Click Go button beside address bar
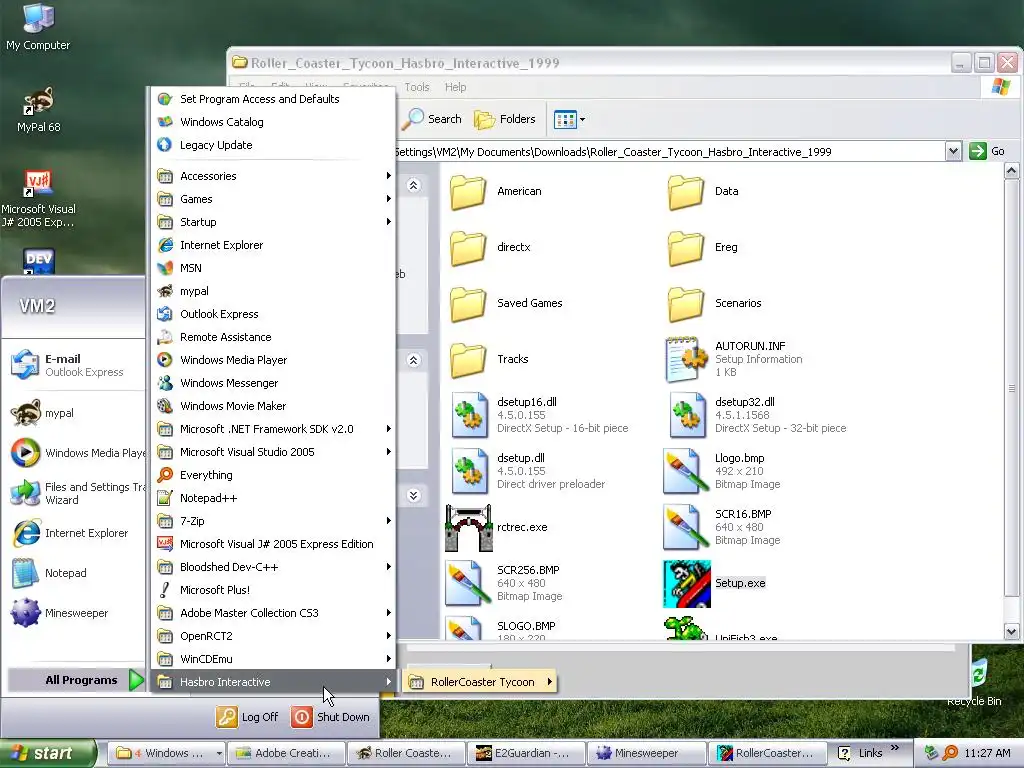 point(987,152)
